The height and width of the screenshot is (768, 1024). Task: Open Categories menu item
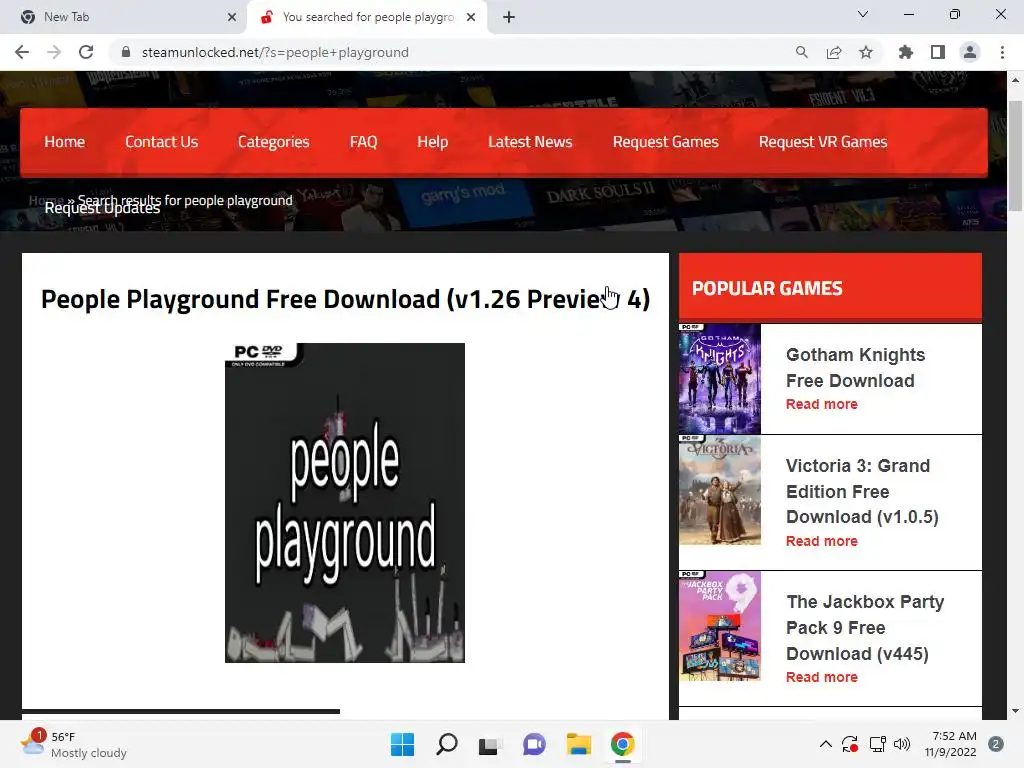(x=274, y=142)
